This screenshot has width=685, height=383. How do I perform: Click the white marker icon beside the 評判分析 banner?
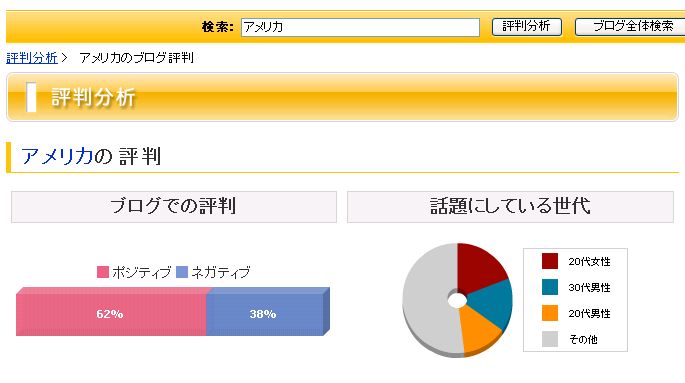coord(31,97)
